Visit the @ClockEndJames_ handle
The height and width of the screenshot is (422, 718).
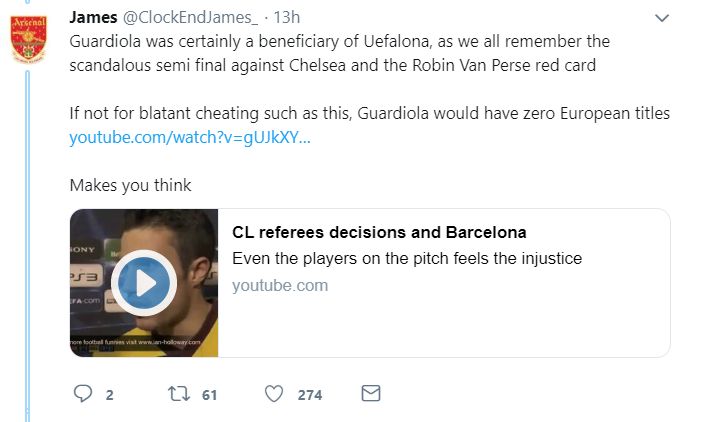(190, 17)
